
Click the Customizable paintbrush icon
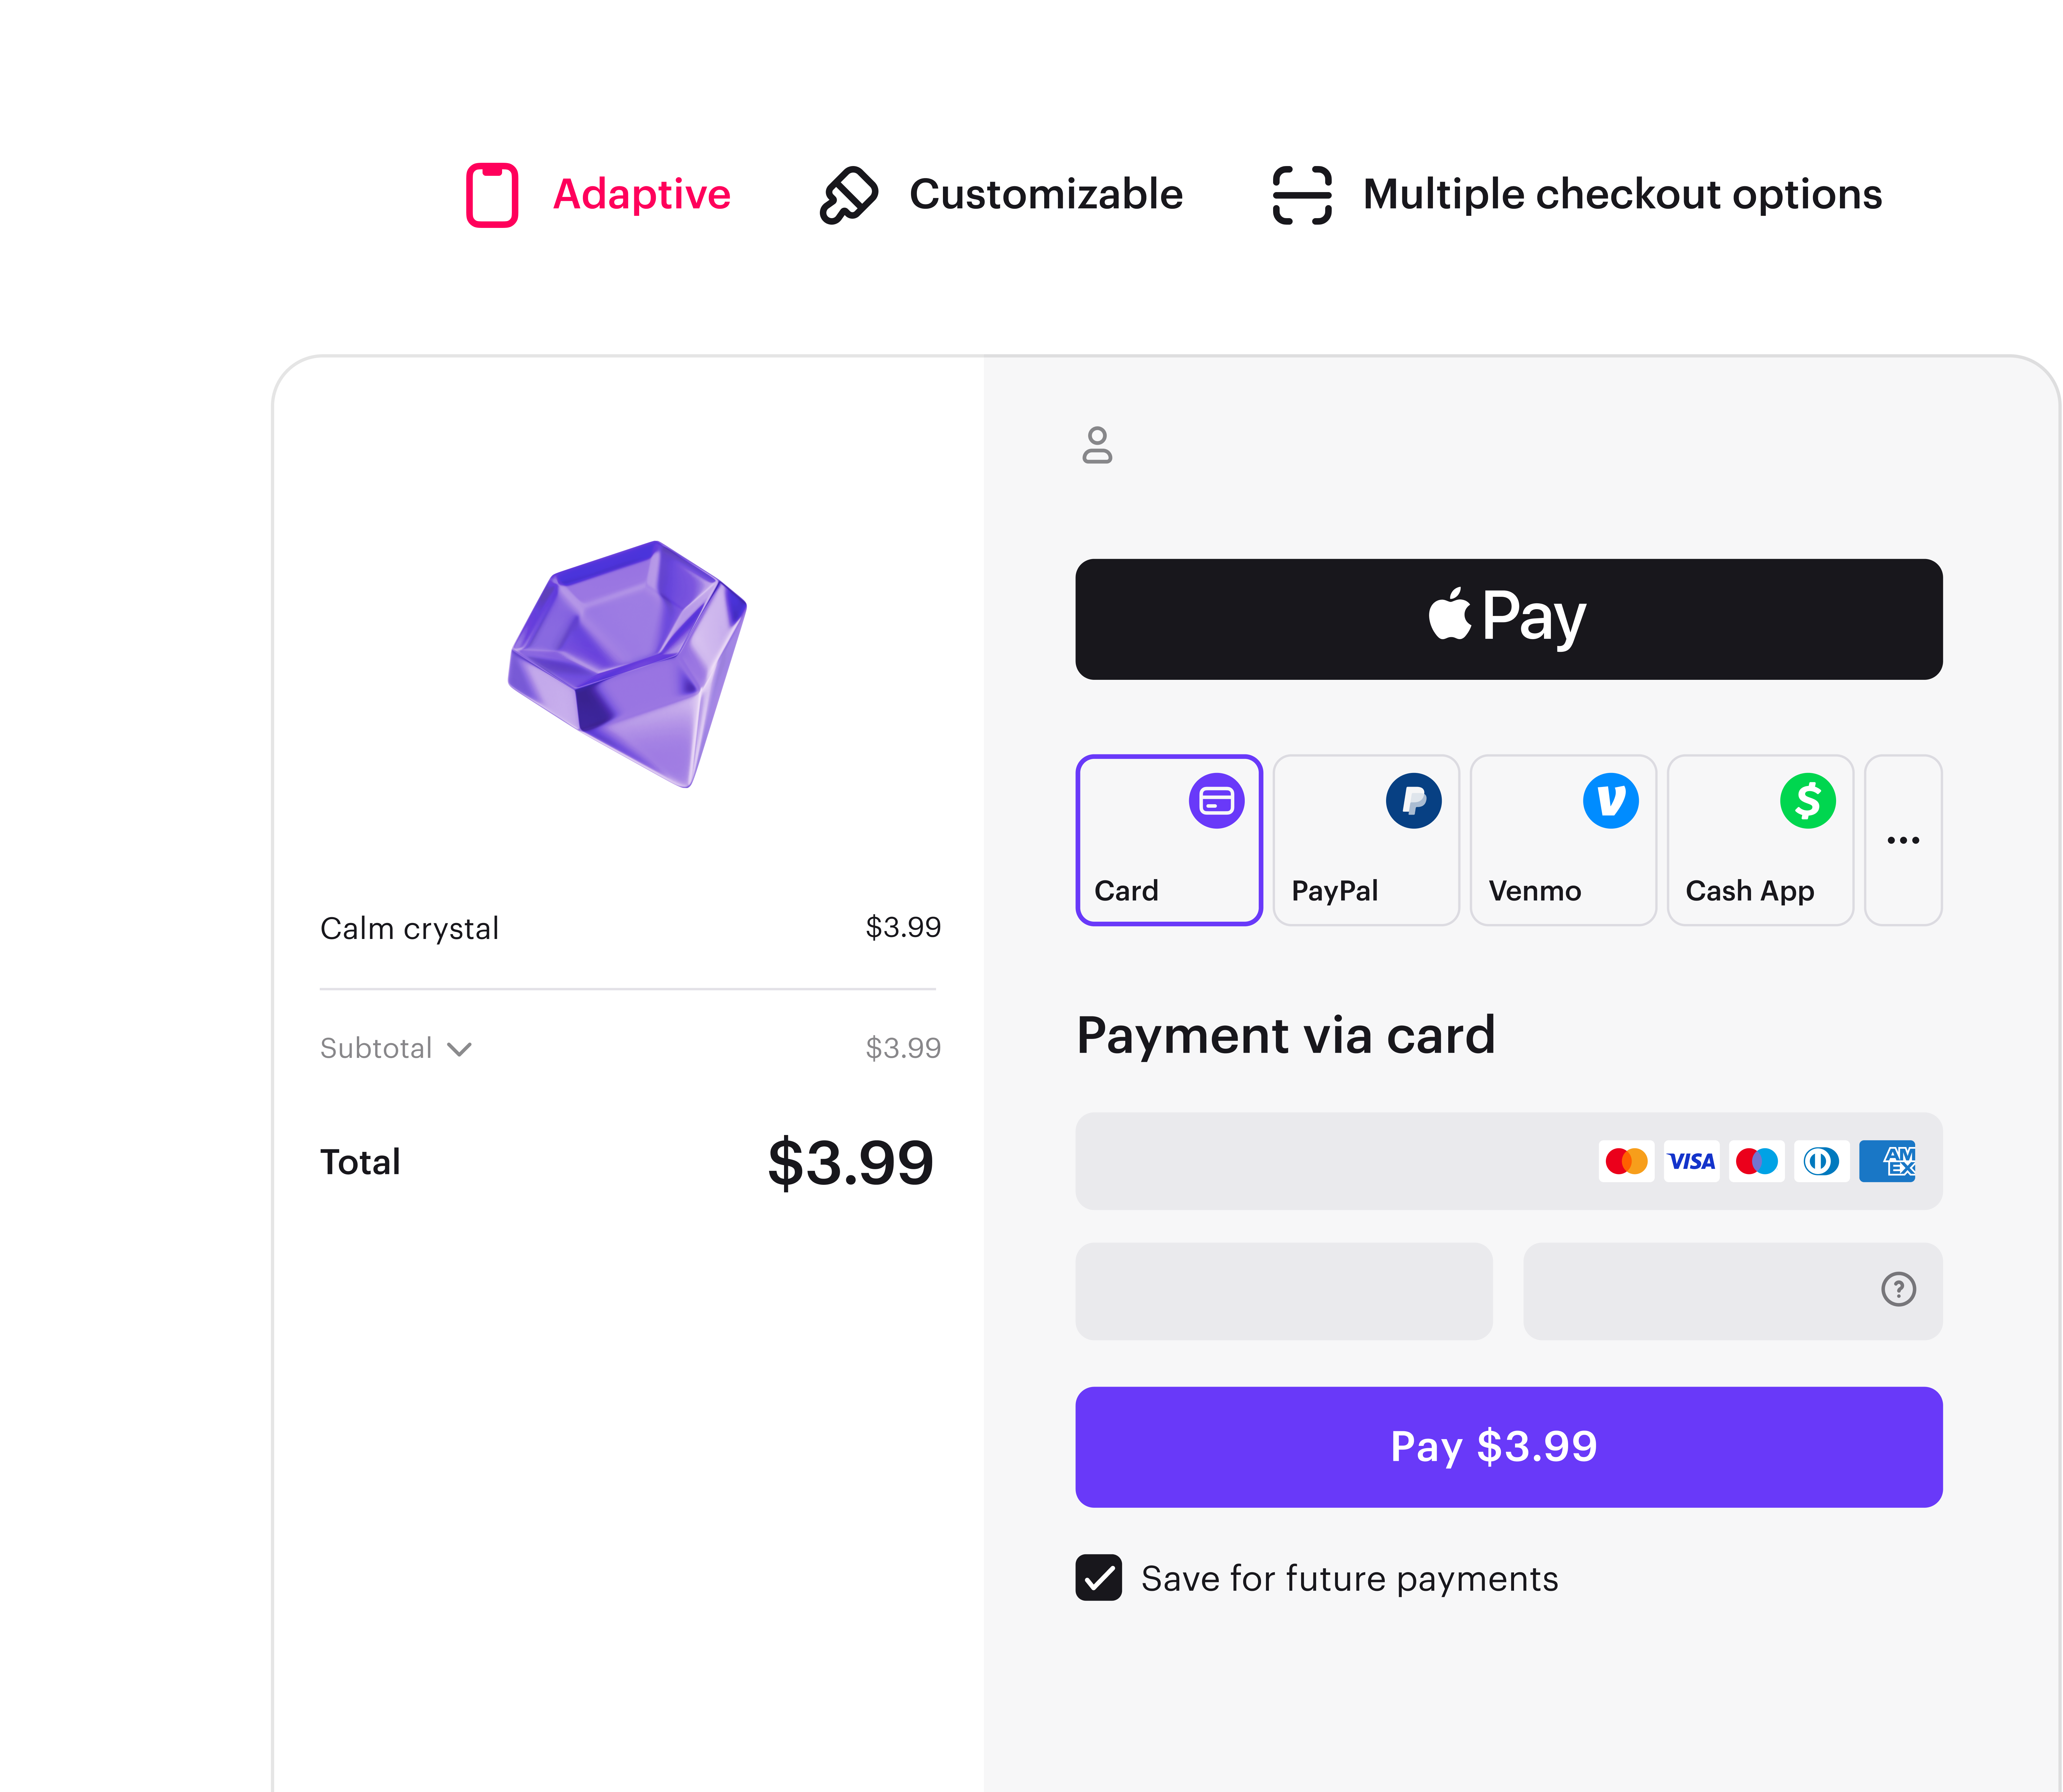(848, 195)
